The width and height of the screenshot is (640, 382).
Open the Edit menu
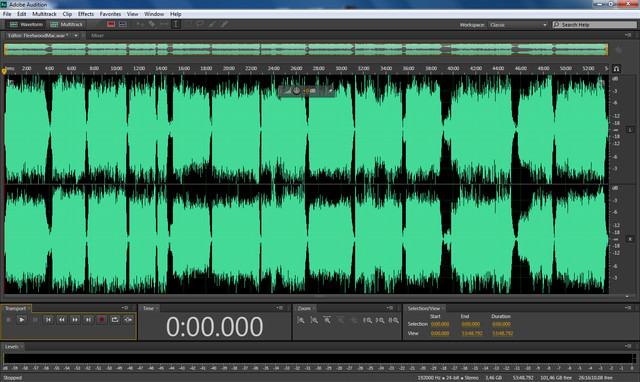[x=21, y=14]
